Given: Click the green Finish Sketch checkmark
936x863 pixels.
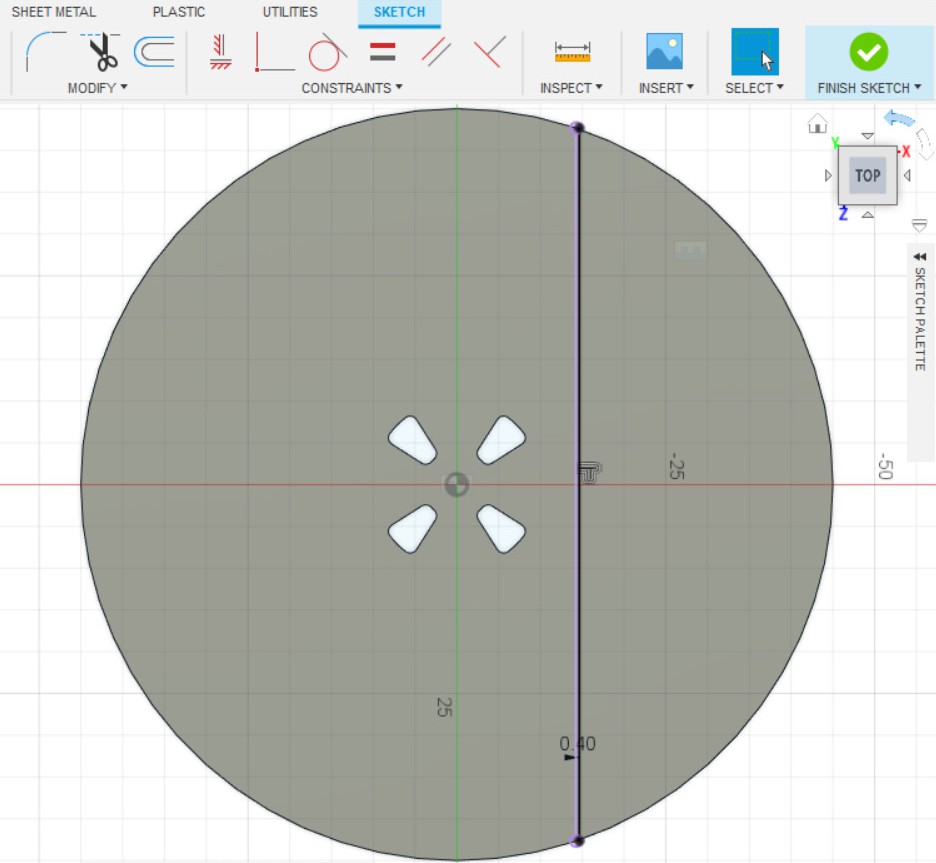Looking at the screenshot, I should [x=868, y=51].
